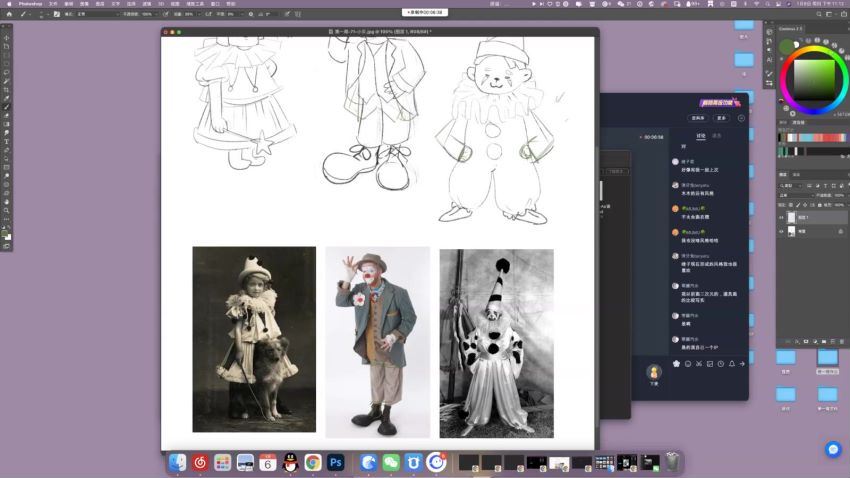Click the send arrow in chat toolbar

point(742,364)
